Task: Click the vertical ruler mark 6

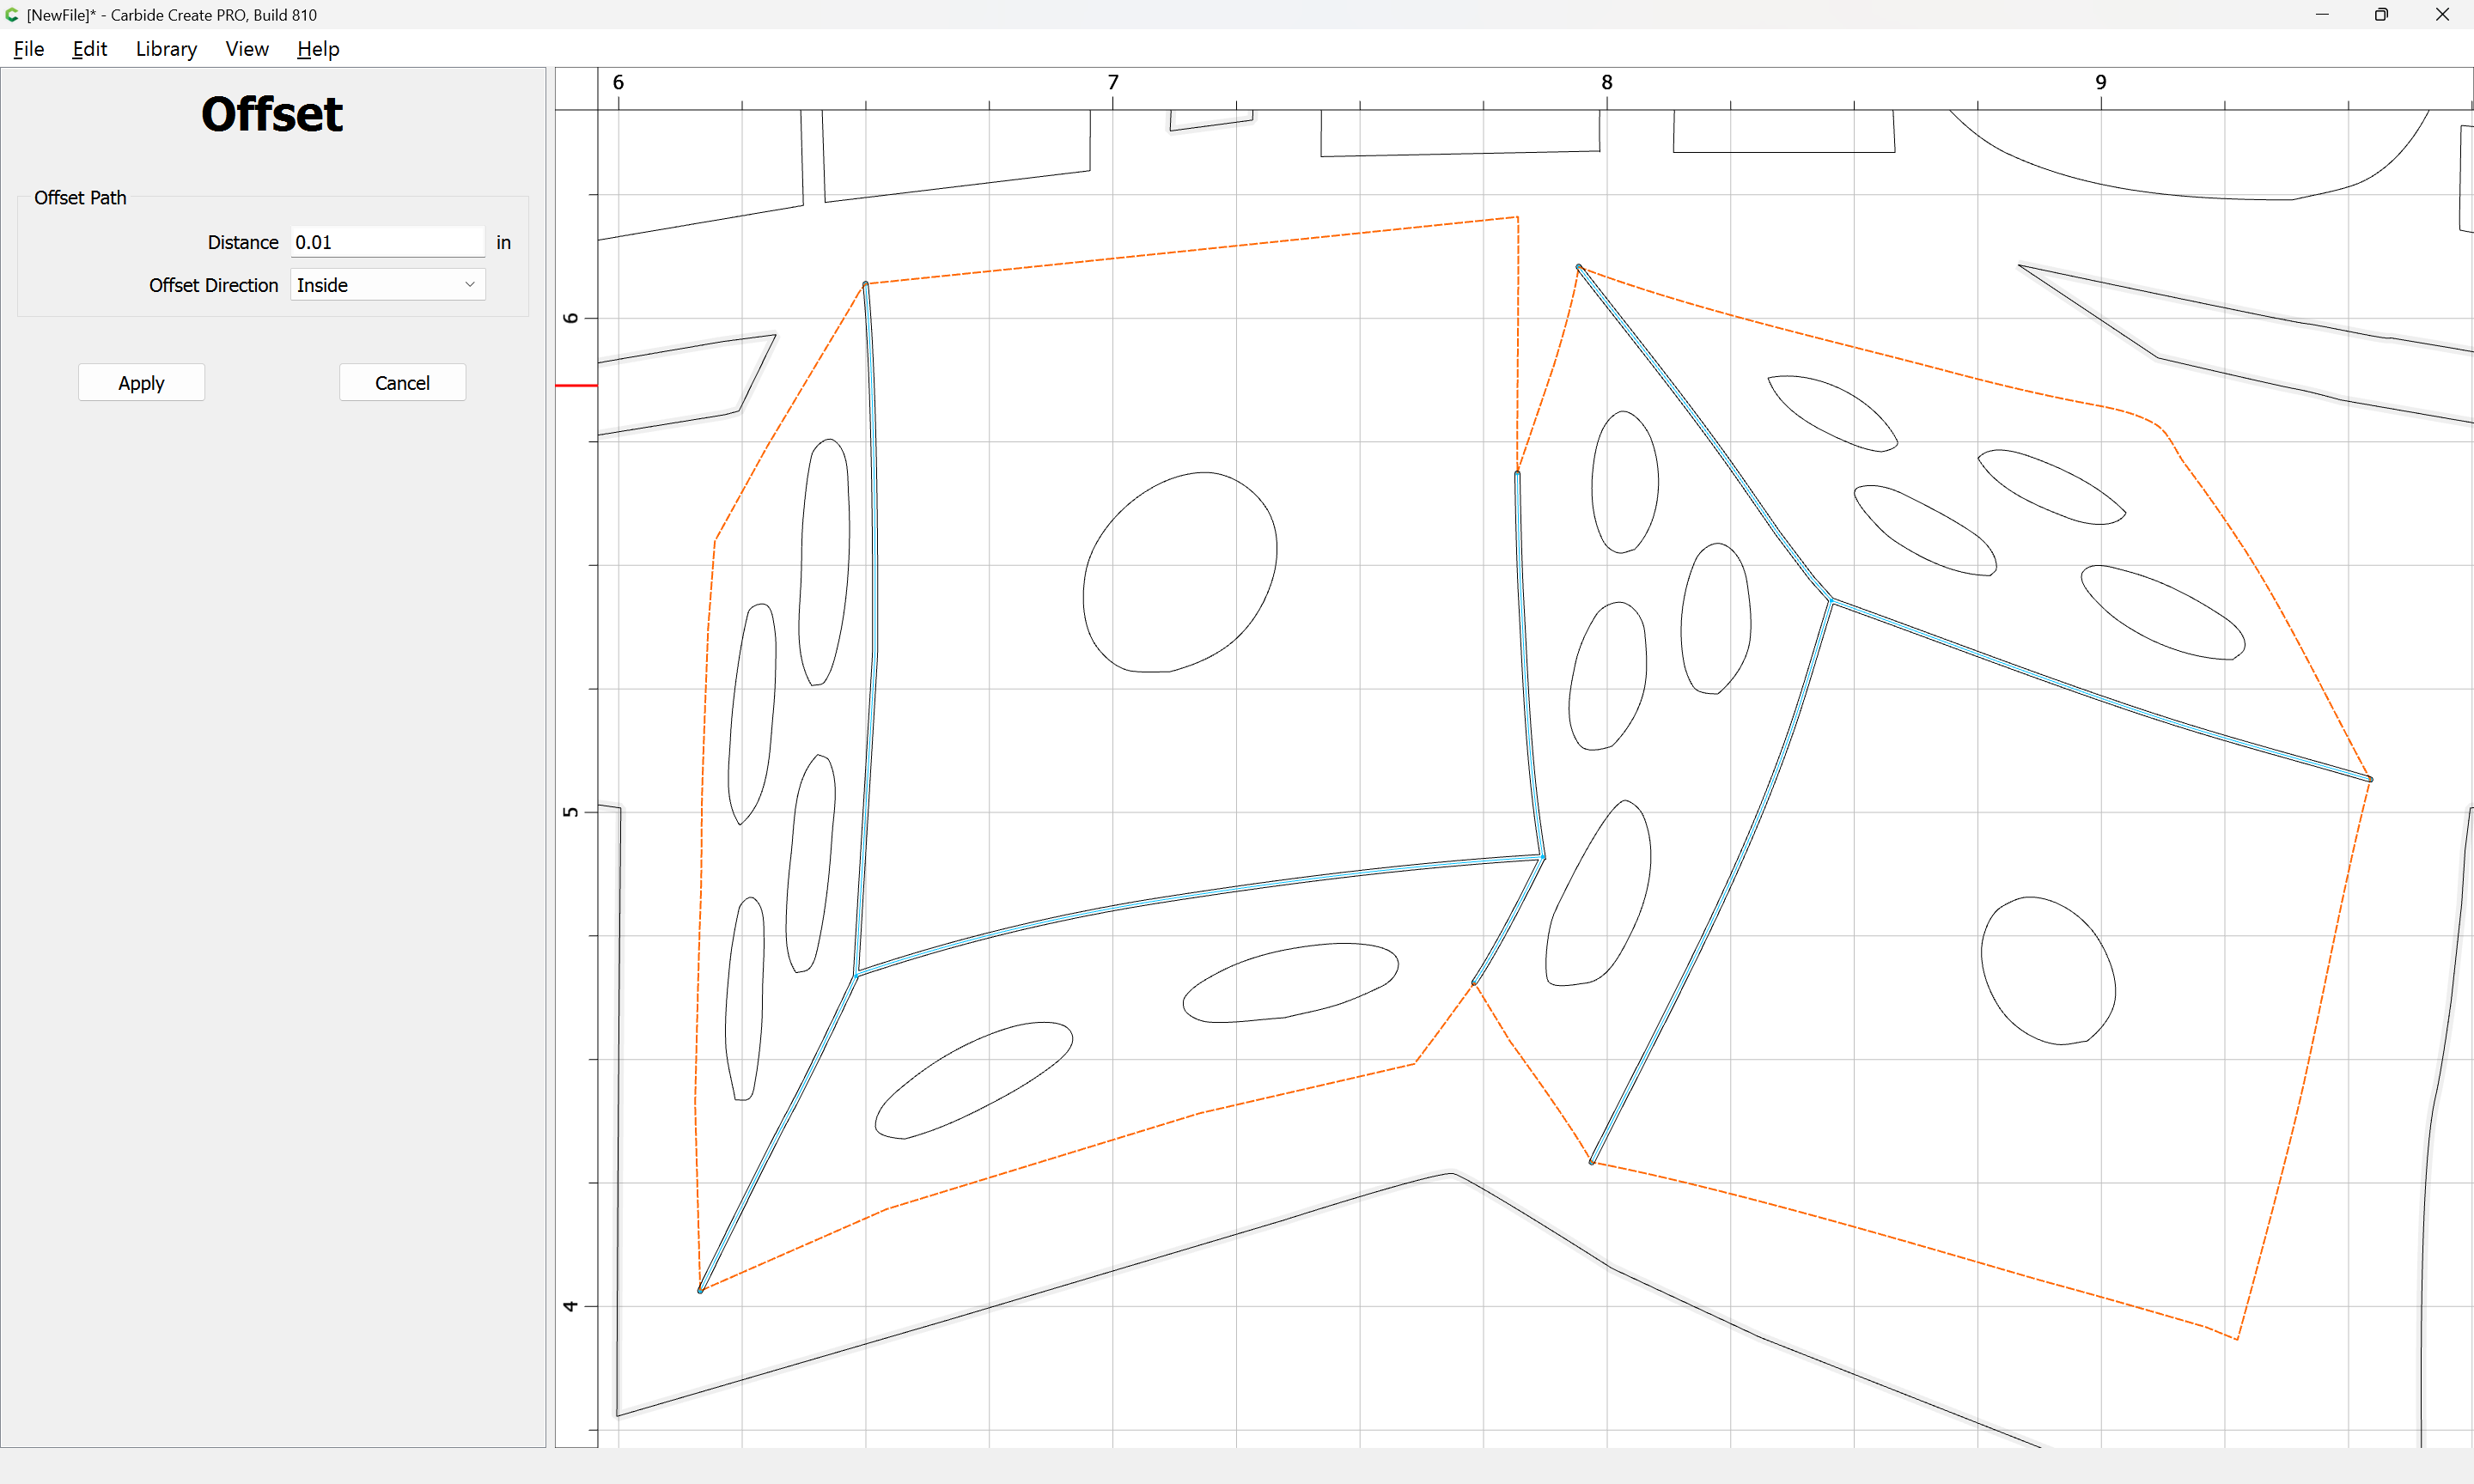Action: (x=570, y=318)
